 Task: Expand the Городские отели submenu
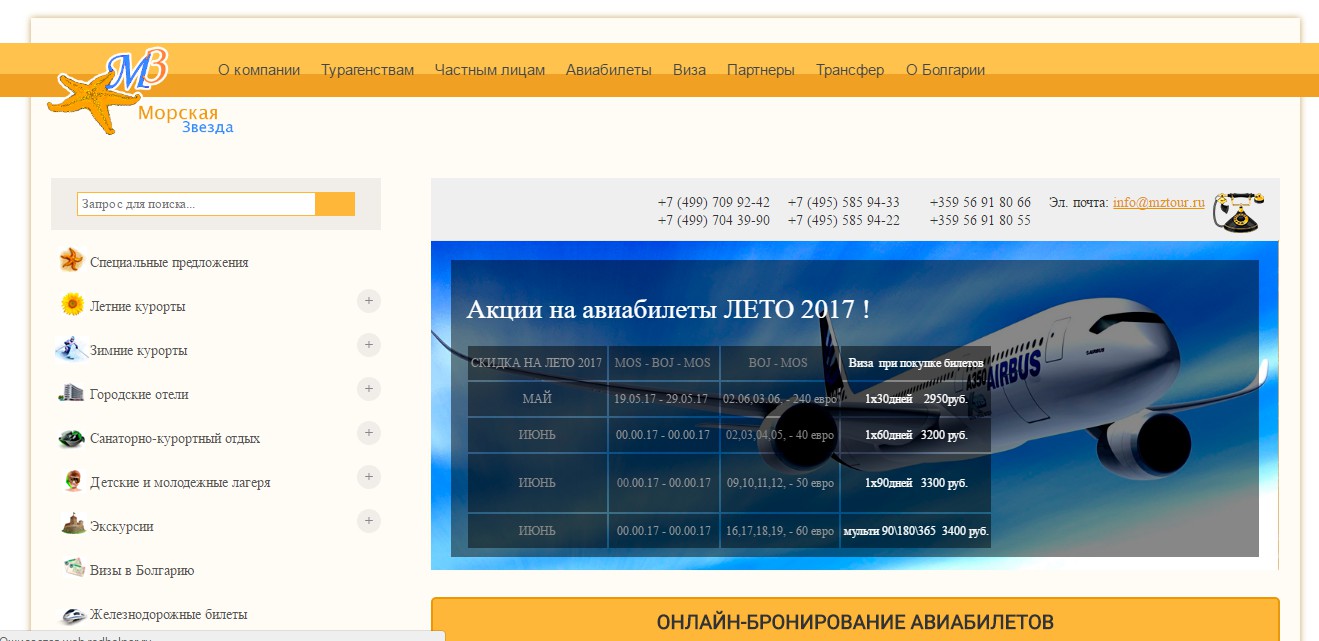[x=369, y=388]
